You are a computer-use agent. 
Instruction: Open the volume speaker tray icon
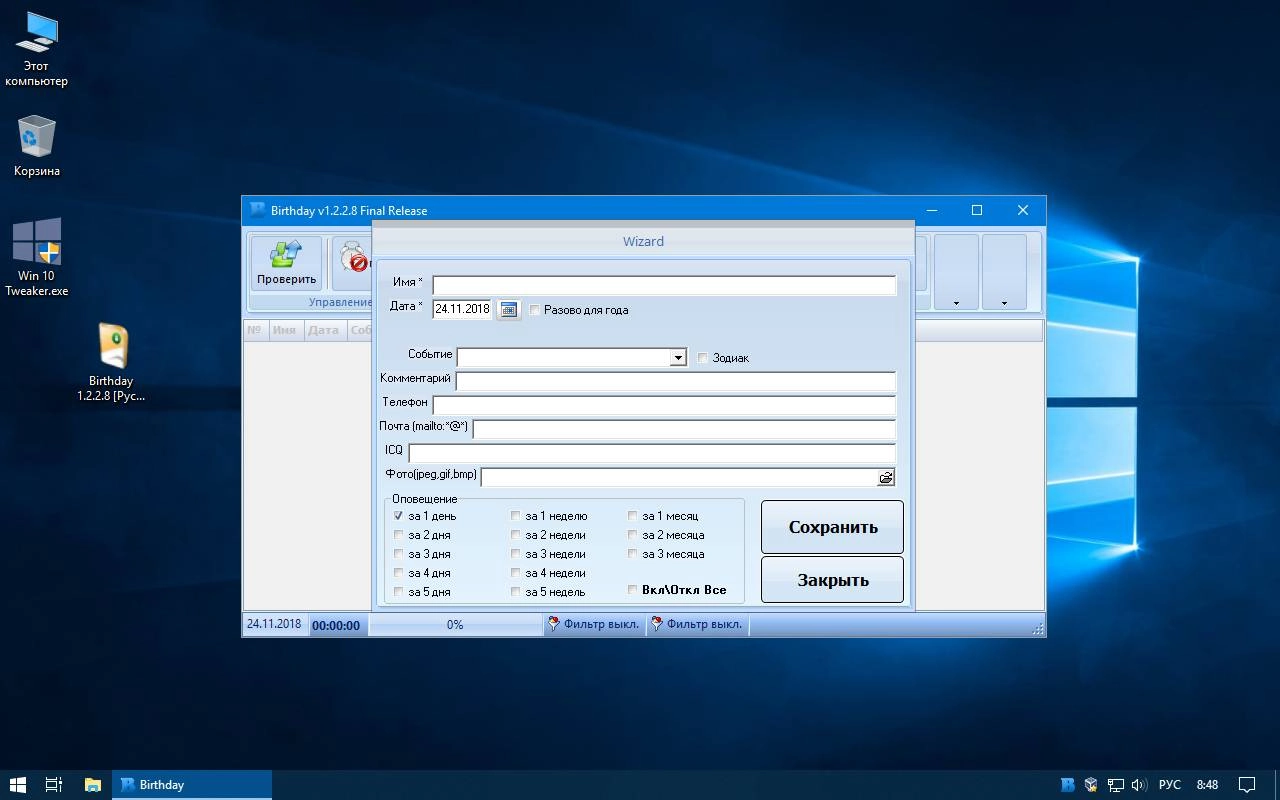1138,785
